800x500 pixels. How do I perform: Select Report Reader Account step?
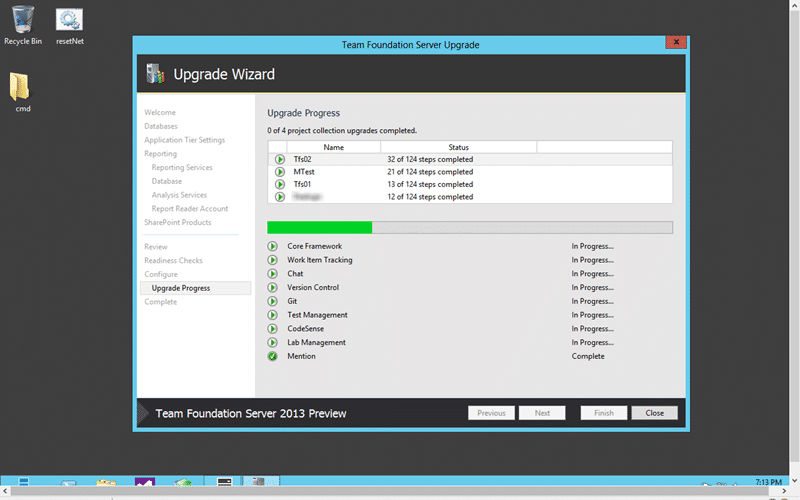point(190,209)
